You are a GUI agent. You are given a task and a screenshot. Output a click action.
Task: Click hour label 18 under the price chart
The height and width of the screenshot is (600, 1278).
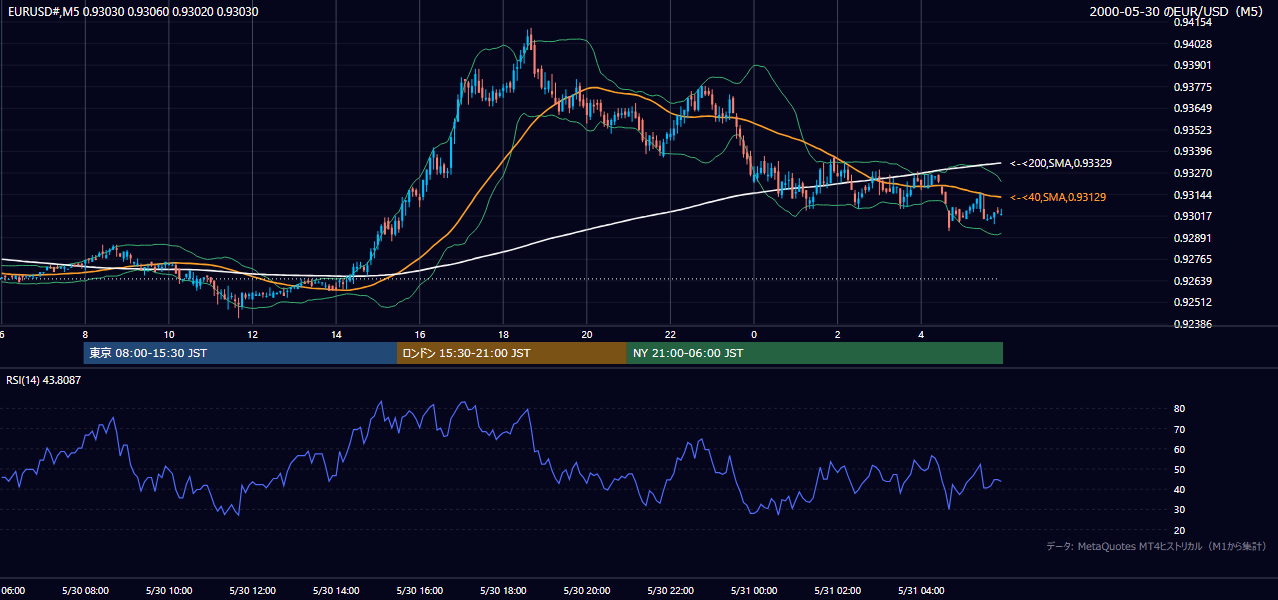(x=503, y=334)
